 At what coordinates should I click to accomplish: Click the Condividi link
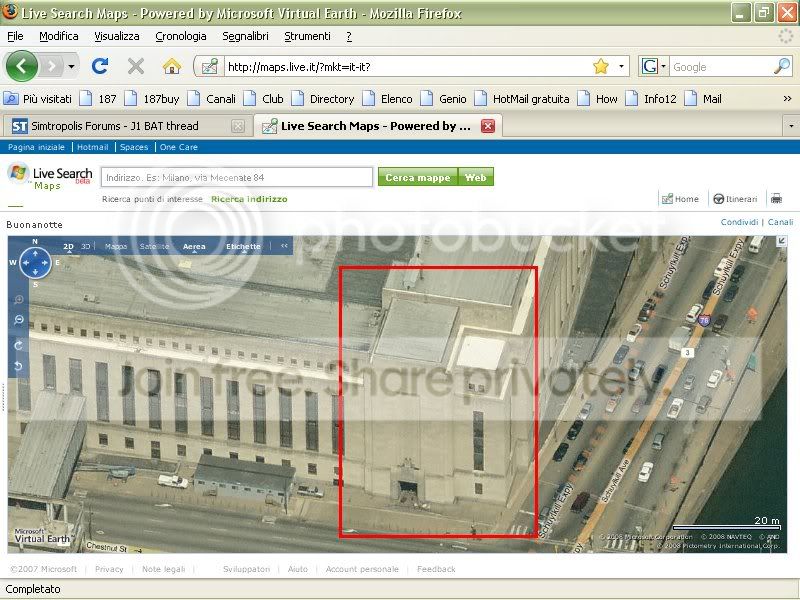[739, 222]
